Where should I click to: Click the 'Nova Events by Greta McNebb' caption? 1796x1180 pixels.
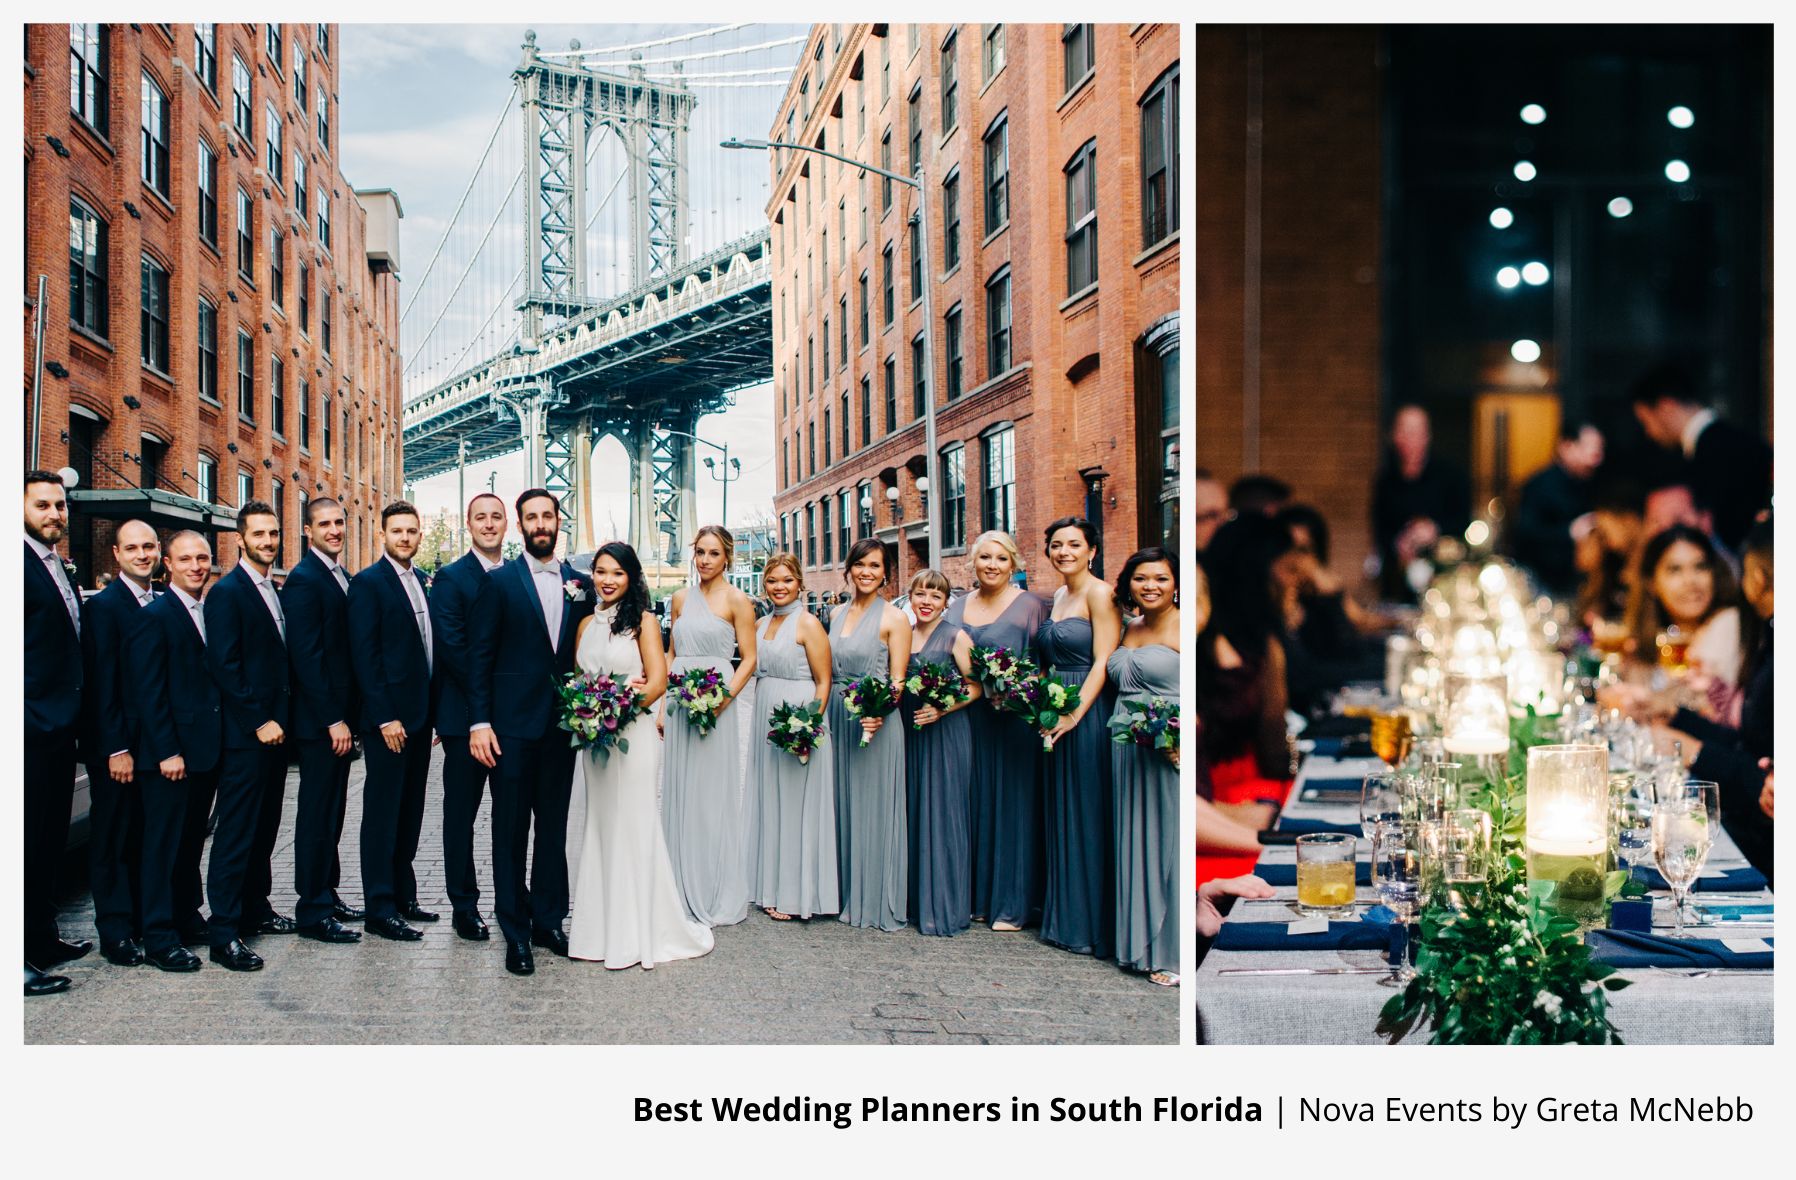coord(1525,1110)
